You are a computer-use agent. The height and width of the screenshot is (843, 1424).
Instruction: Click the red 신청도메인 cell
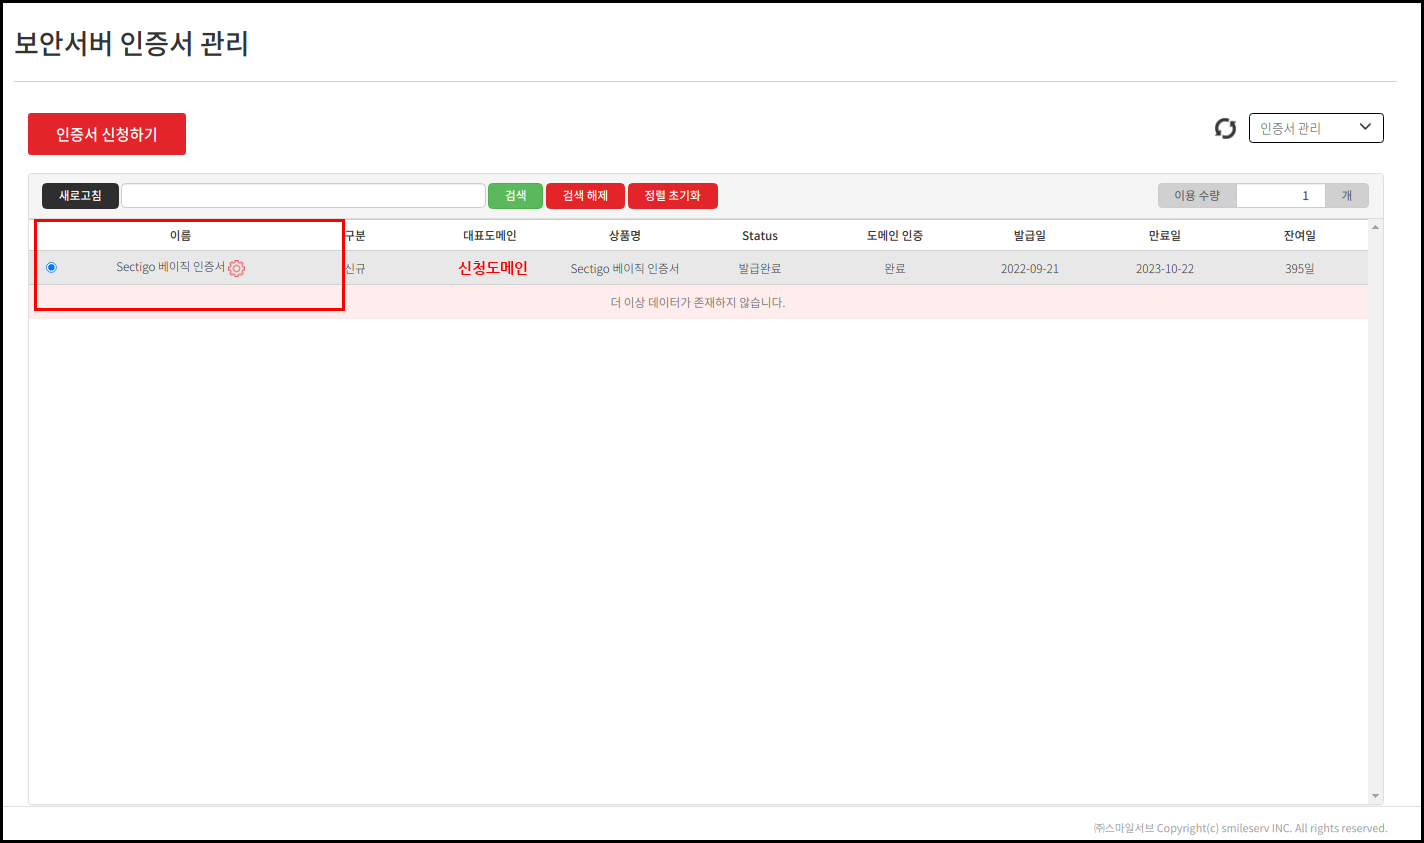(x=493, y=268)
